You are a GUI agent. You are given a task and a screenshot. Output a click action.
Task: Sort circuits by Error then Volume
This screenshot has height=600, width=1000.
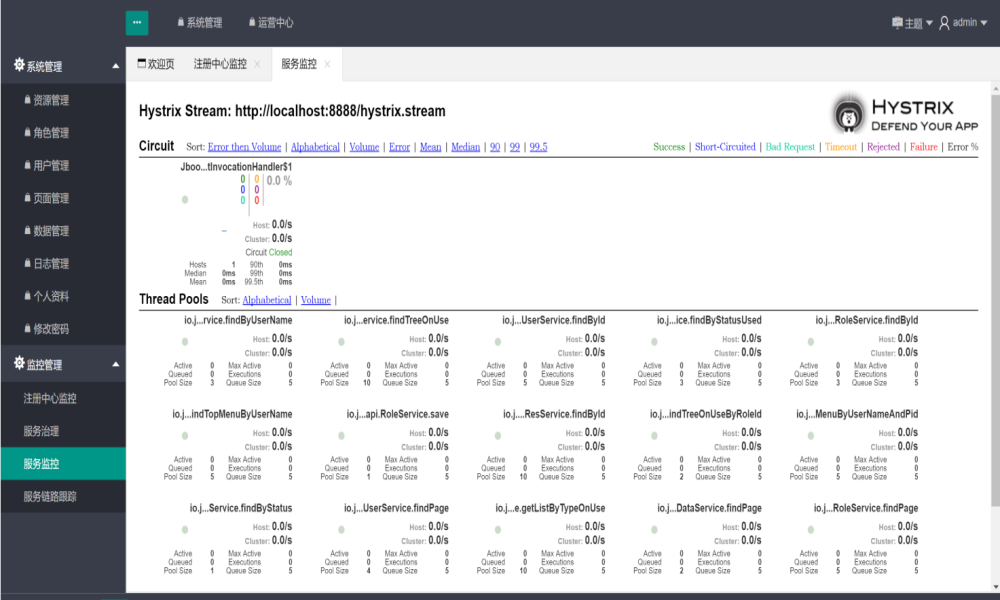tap(244, 147)
